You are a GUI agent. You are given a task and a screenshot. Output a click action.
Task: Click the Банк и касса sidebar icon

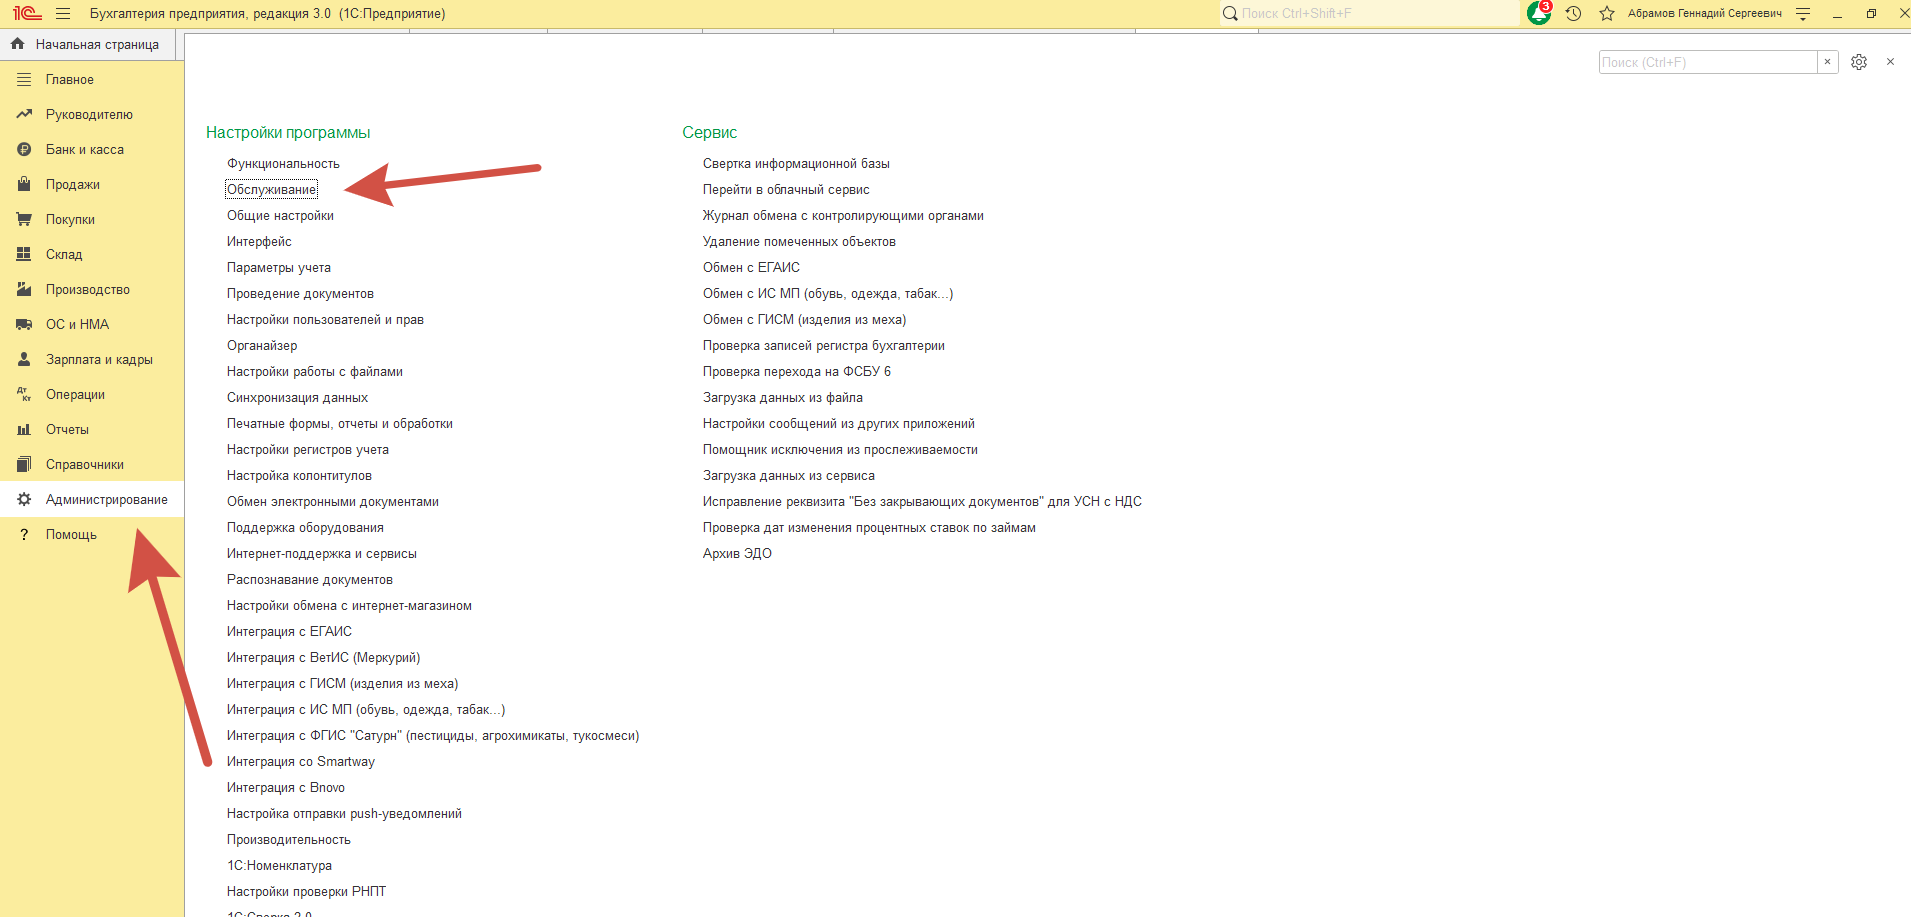(x=24, y=149)
